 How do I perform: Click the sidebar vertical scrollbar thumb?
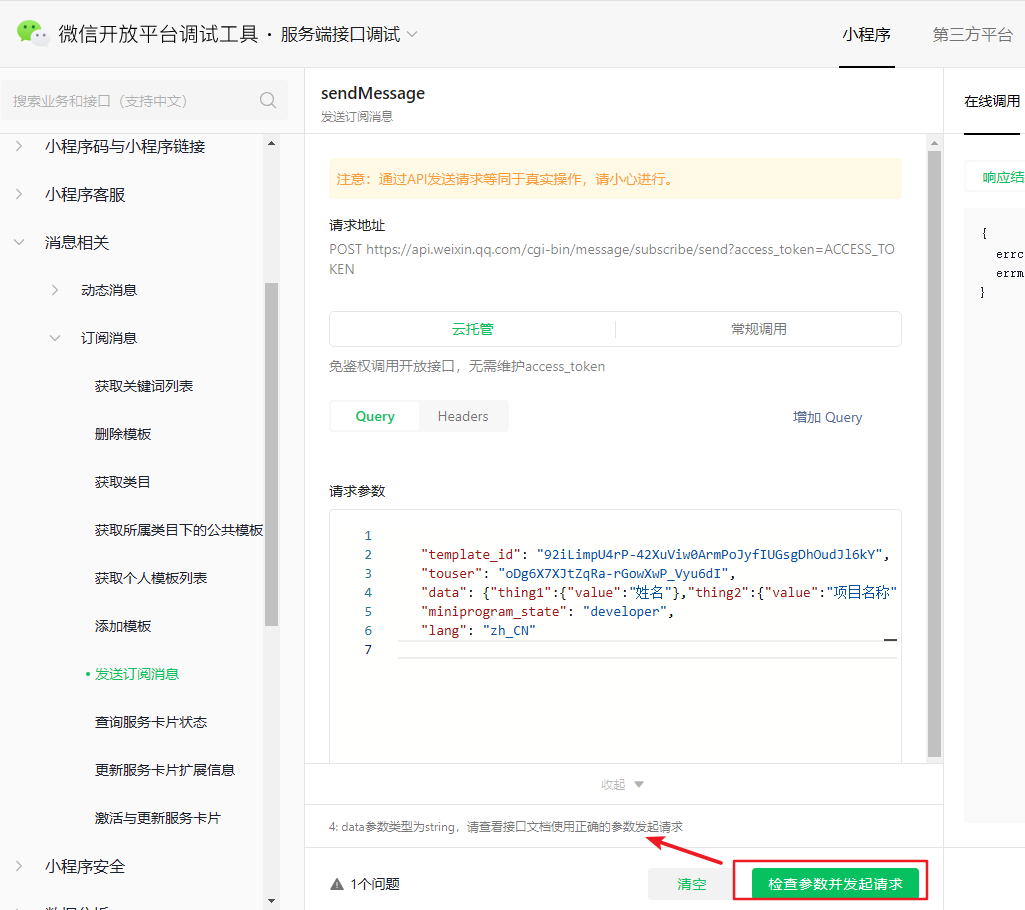[272, 454]
